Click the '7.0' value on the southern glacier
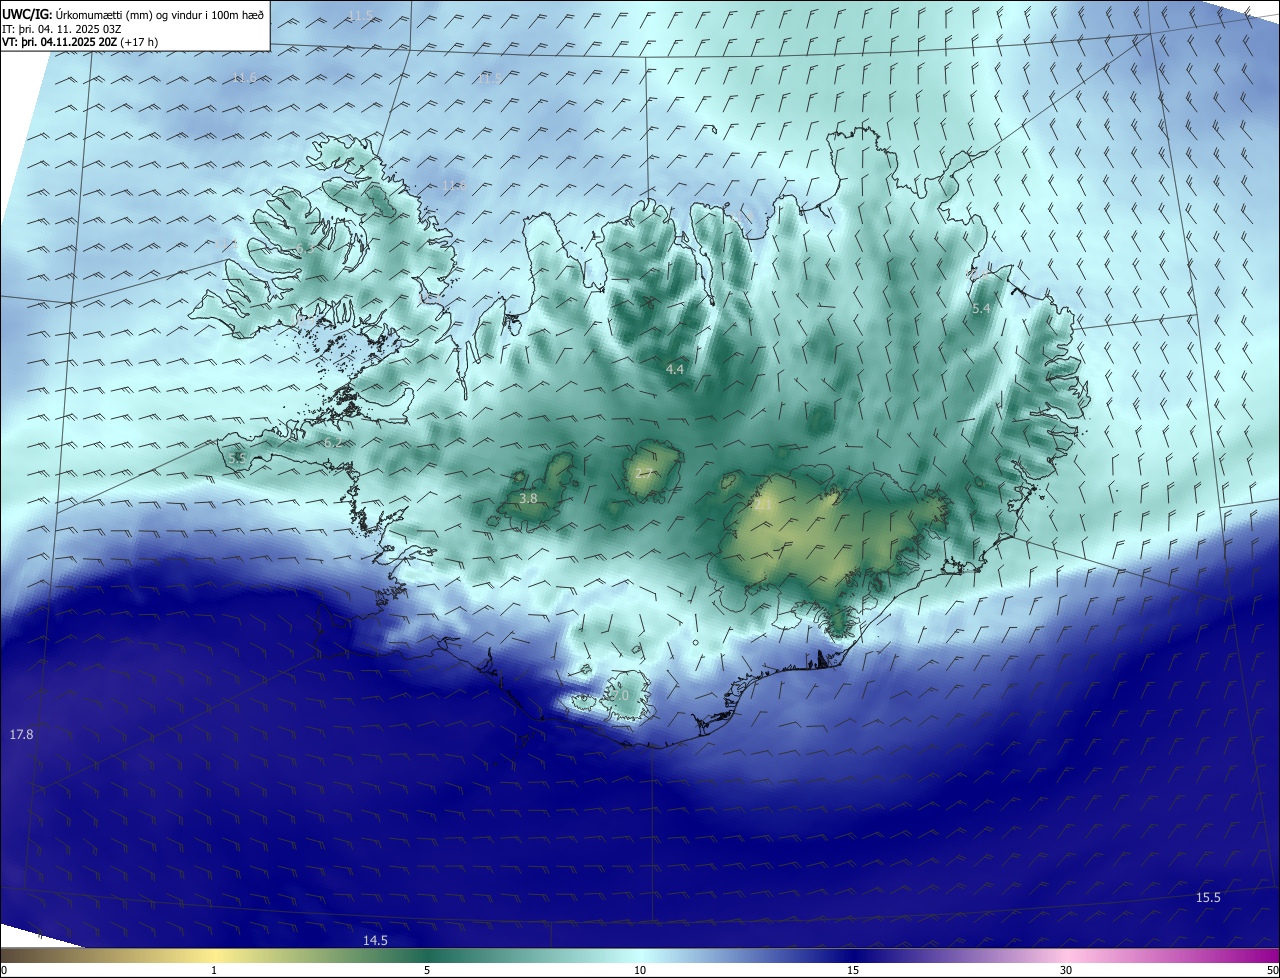This screenshot has width=1280, height=978. pyautogui.click(x=620, y=695)
